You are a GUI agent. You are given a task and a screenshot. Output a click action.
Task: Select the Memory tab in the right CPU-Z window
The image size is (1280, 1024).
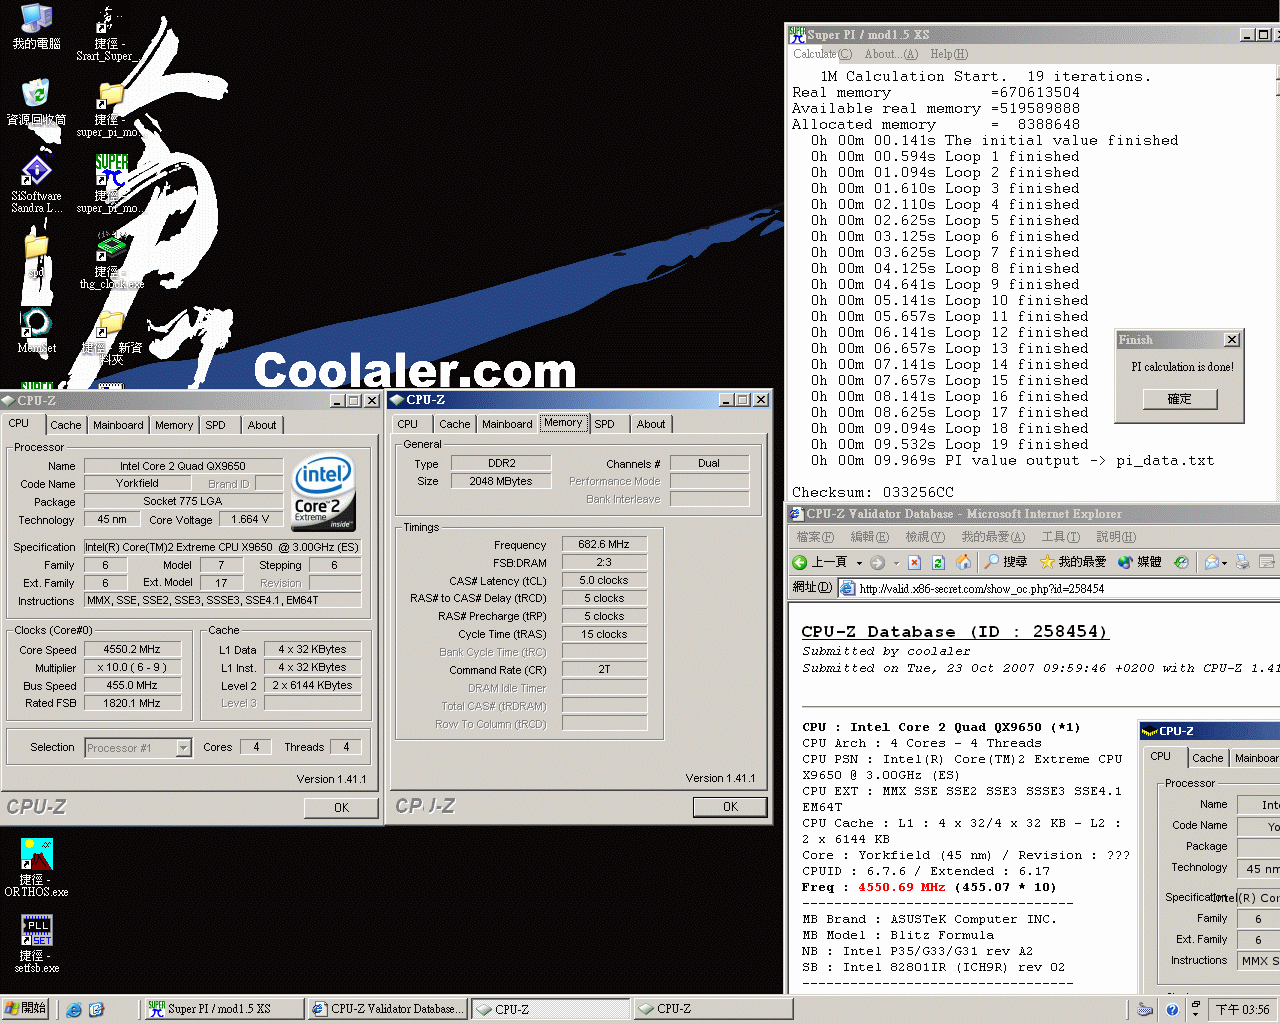coord(563,423)
